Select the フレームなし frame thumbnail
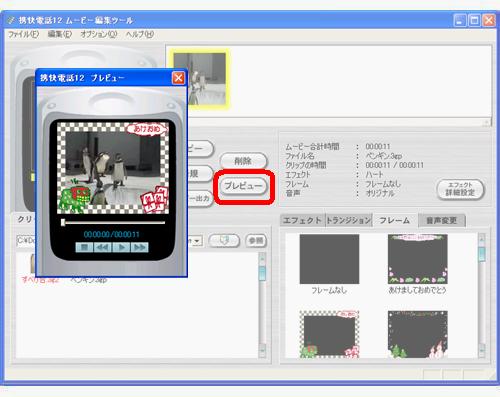This screenshot has height=397, width=500. (x=329, y=259)
